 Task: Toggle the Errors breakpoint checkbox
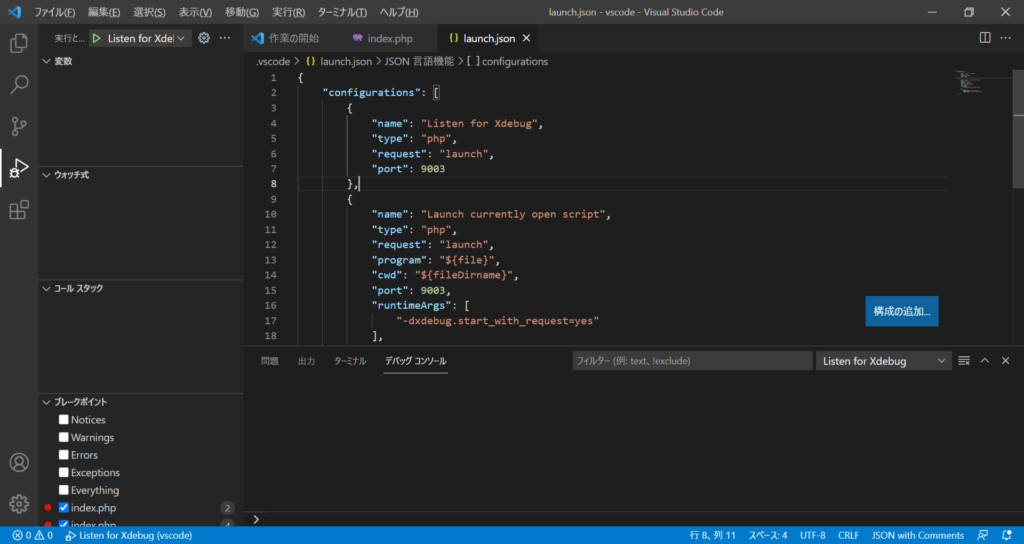(63, 455)
